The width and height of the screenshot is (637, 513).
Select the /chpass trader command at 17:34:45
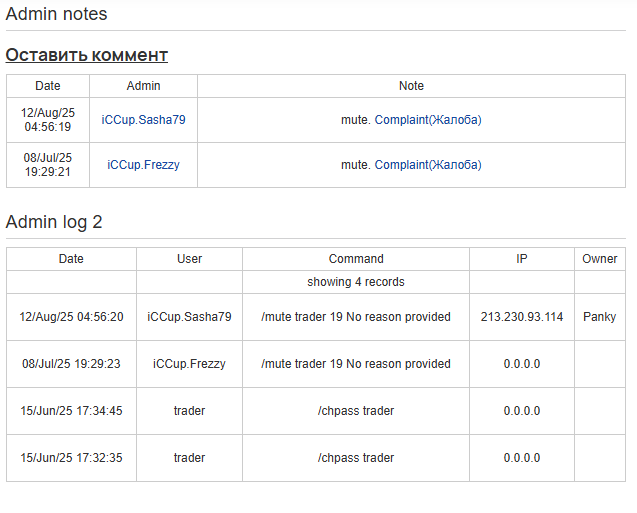(356, 411)
